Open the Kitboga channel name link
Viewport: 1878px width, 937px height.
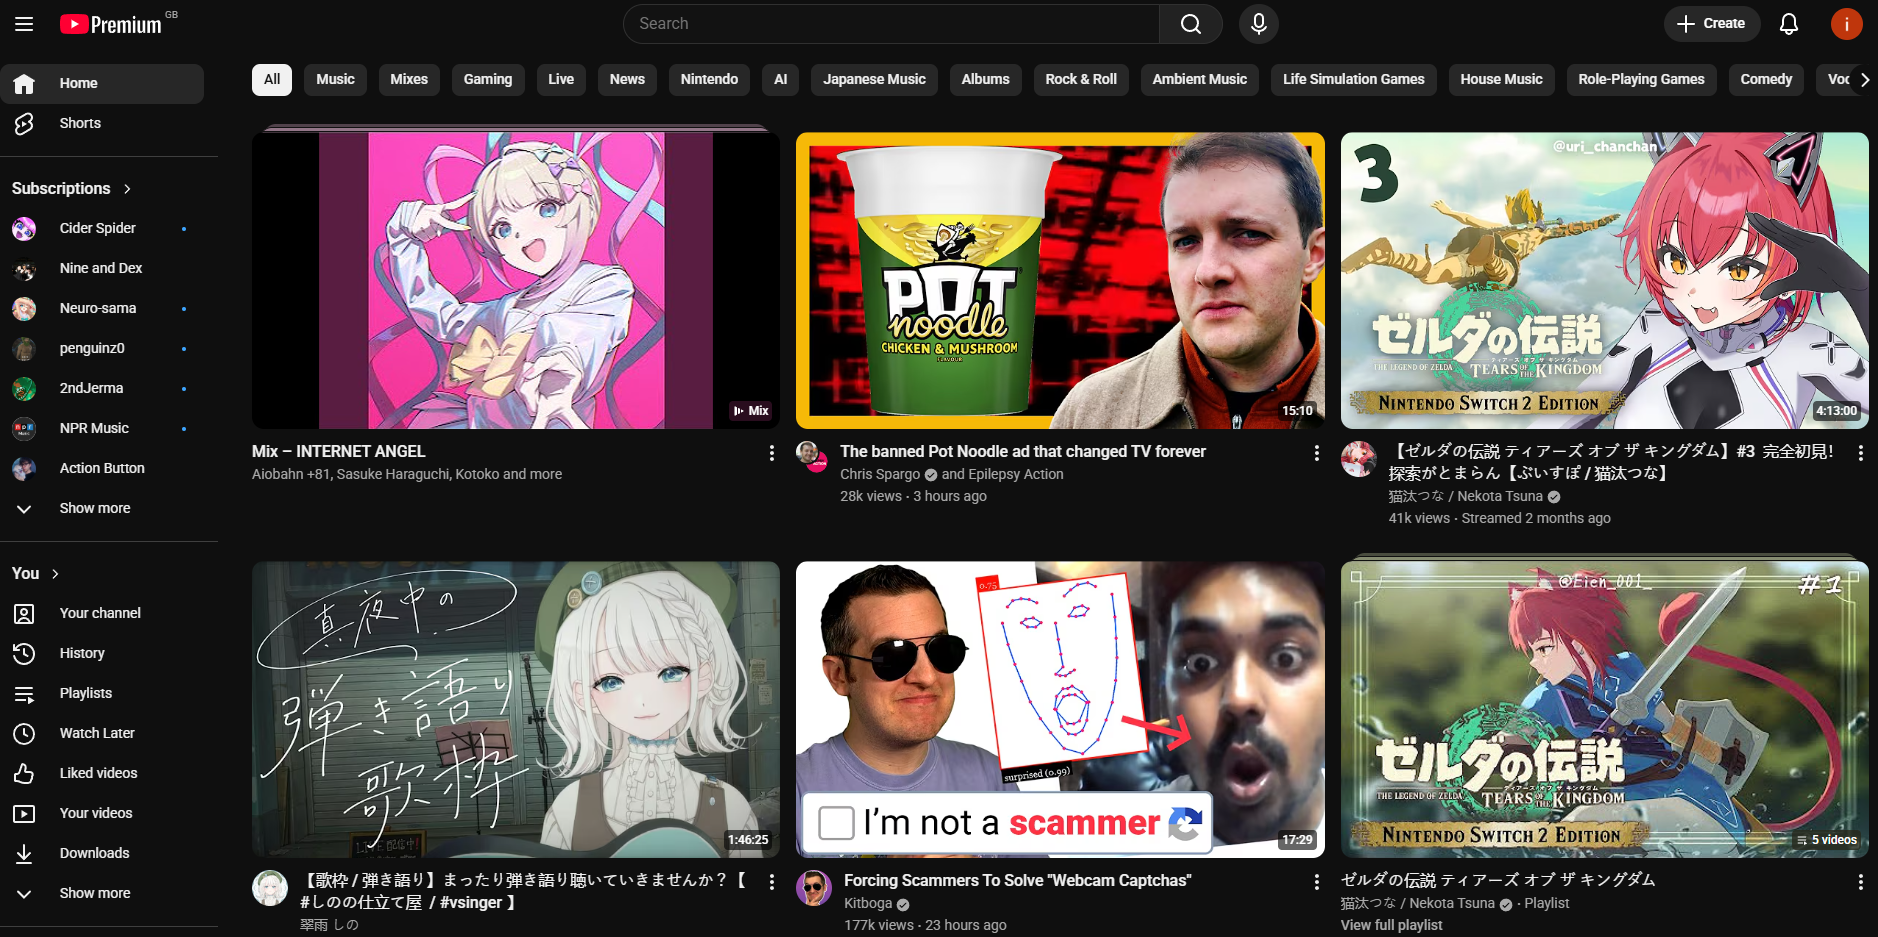tap(868, 903)
